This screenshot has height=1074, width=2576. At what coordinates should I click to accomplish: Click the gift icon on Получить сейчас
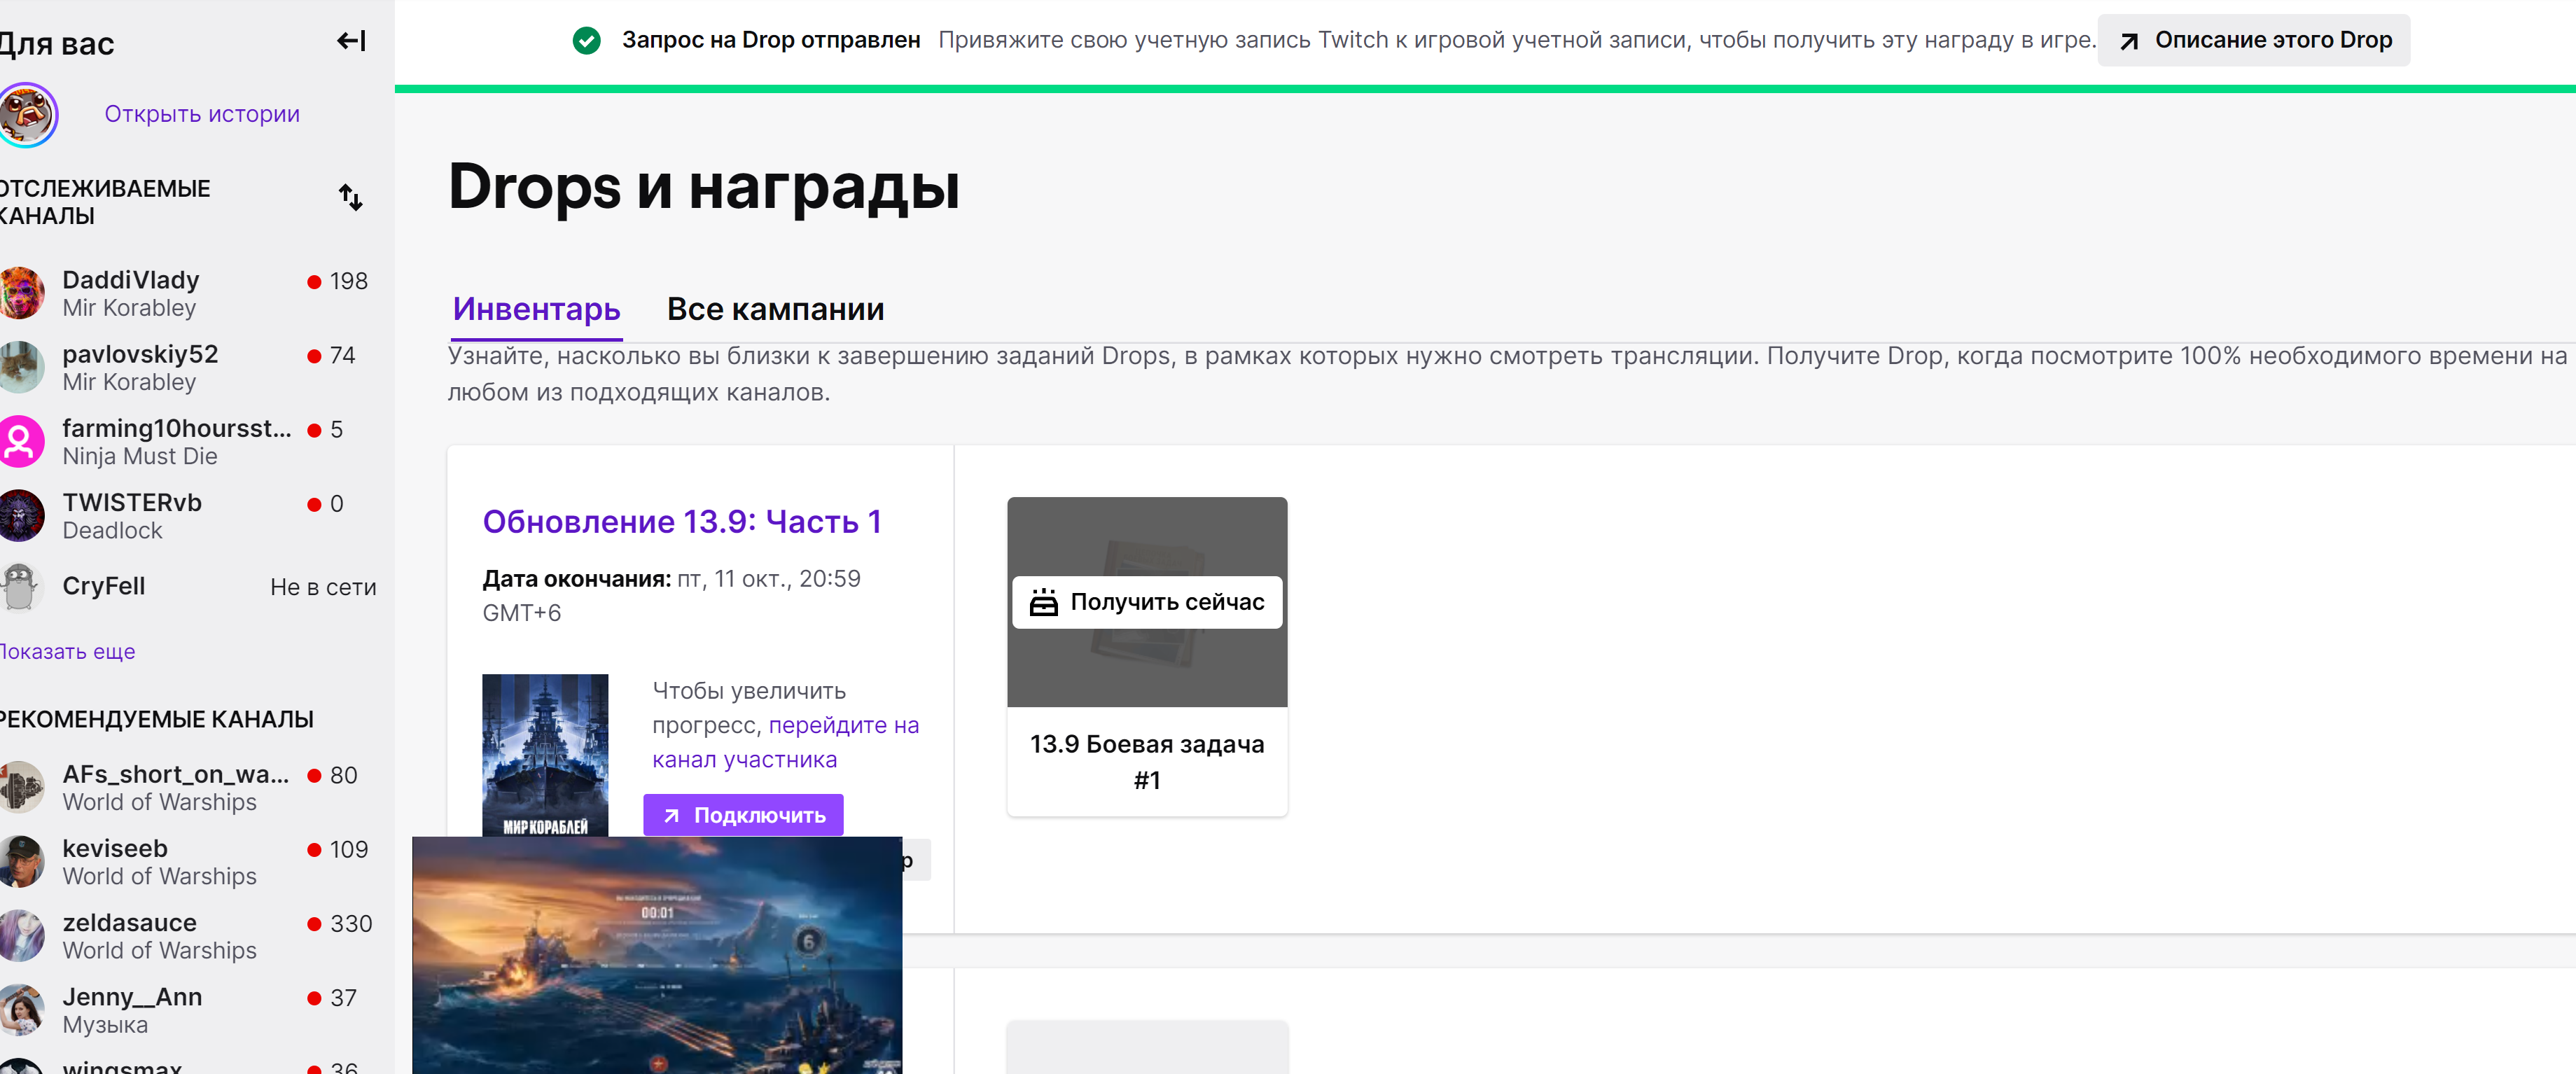[1043, 602]
